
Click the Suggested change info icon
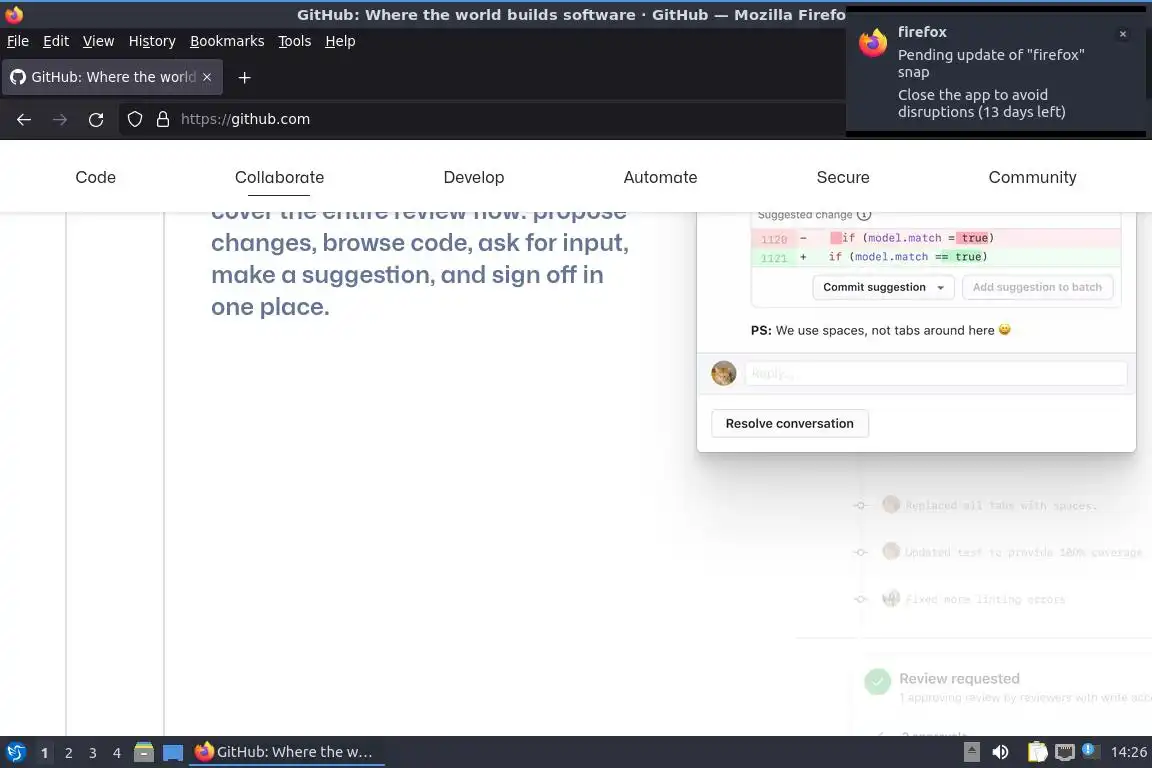tap(864, 215)
